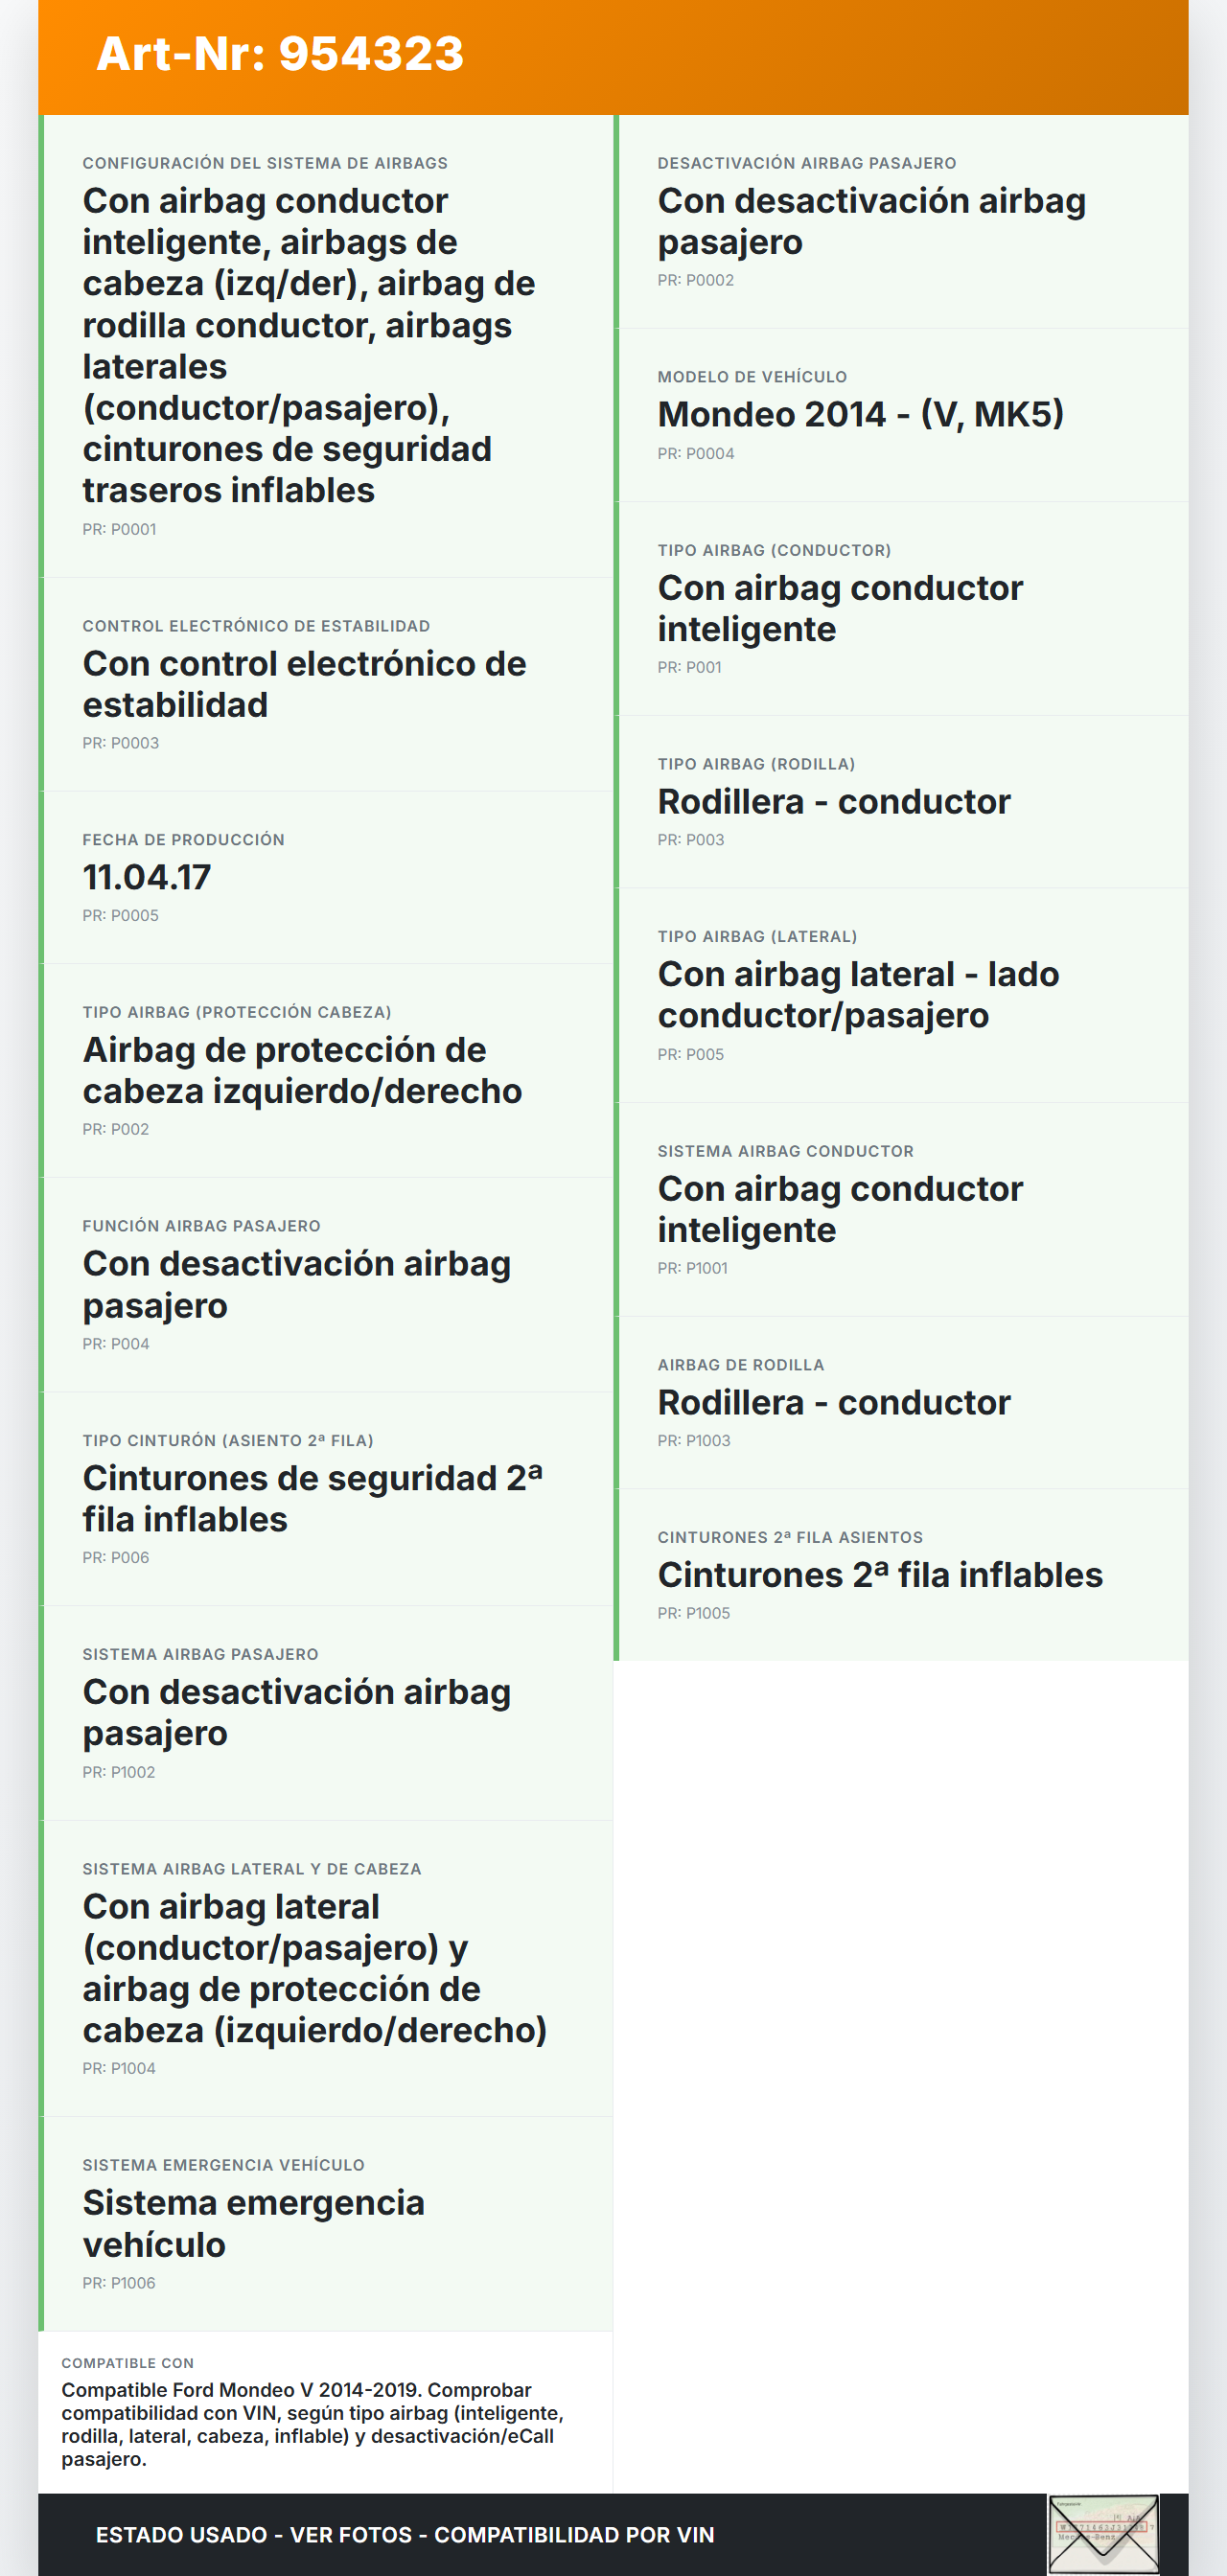Click the envelope VIN icon in footer

click(x=1102, y=2533)
